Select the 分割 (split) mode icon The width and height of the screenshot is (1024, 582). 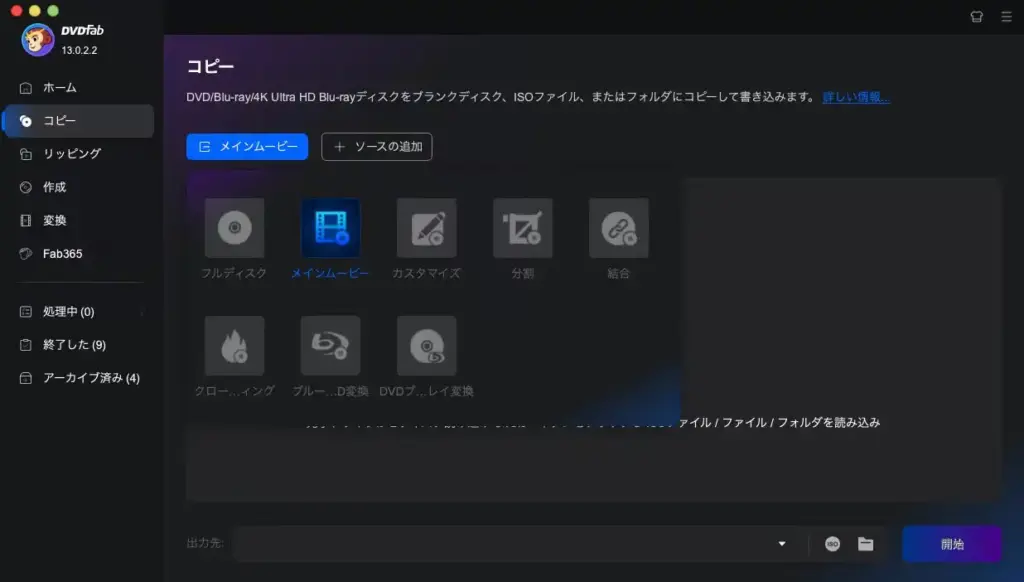[x=522, y=227]
